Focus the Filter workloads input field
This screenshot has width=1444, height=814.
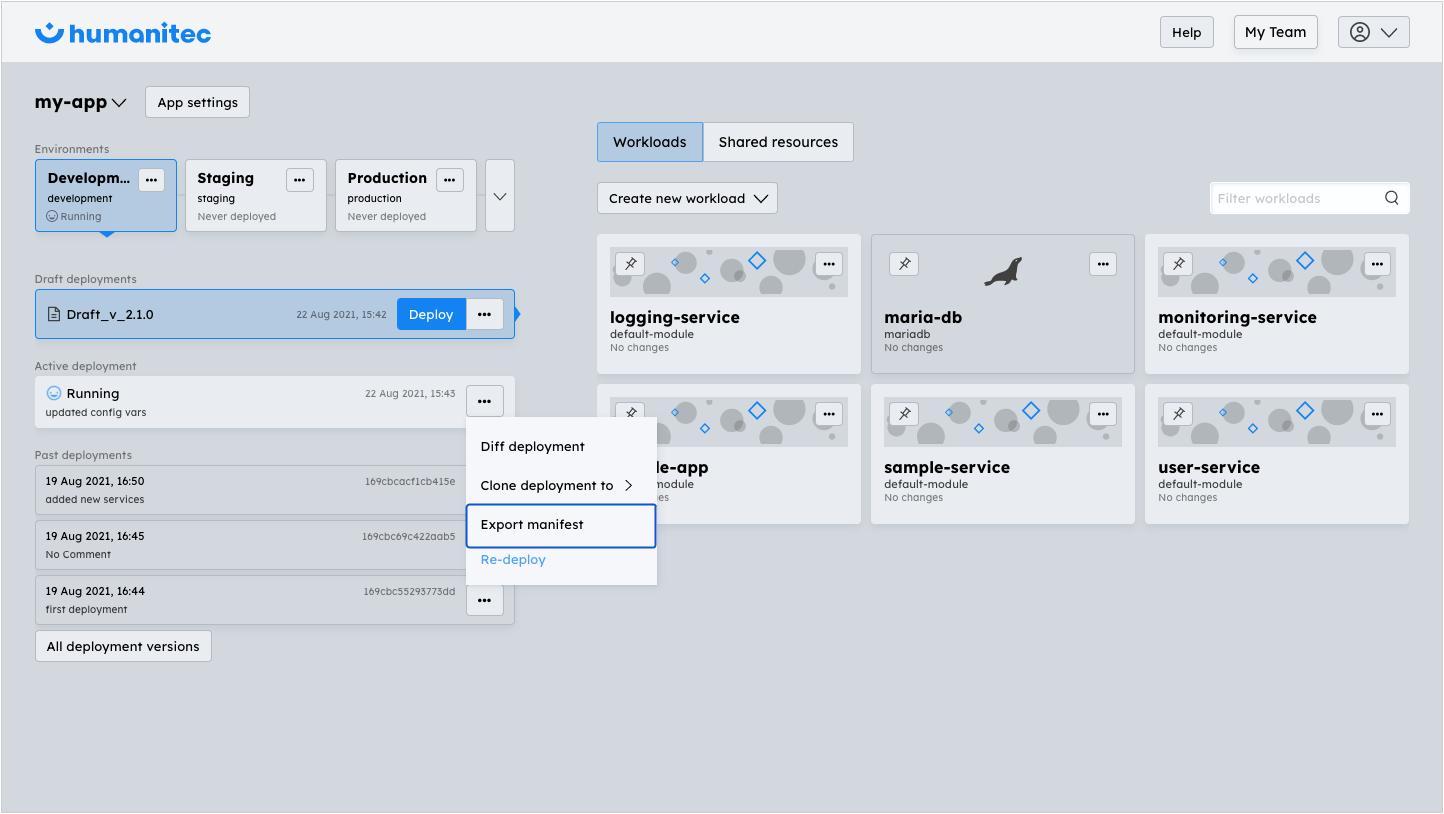(x=1295, y=198)
